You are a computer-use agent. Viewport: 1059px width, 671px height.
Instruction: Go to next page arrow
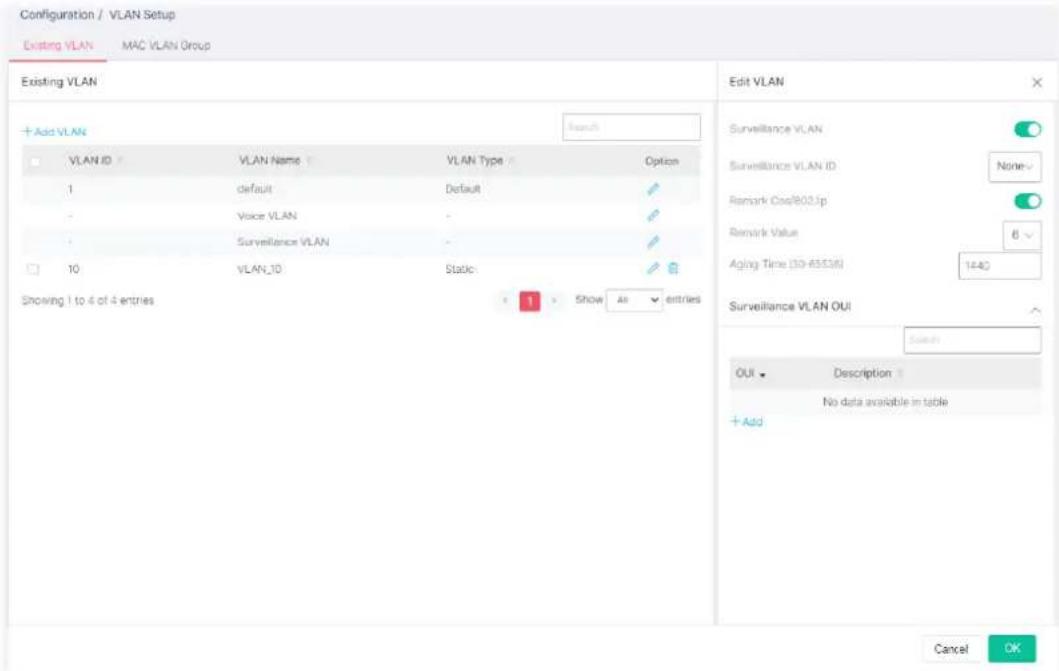[x=554, y=300]
